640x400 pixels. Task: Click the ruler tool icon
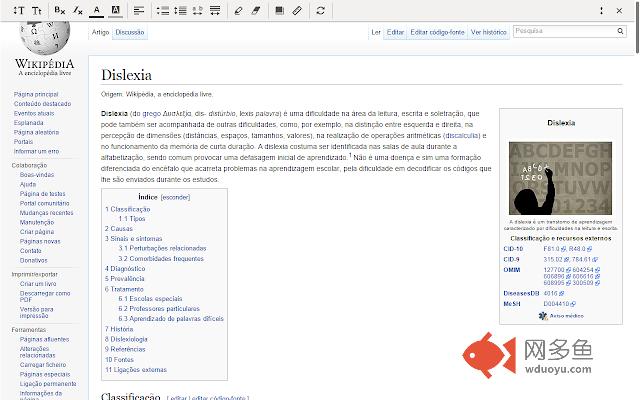click(x=297, y=10)
